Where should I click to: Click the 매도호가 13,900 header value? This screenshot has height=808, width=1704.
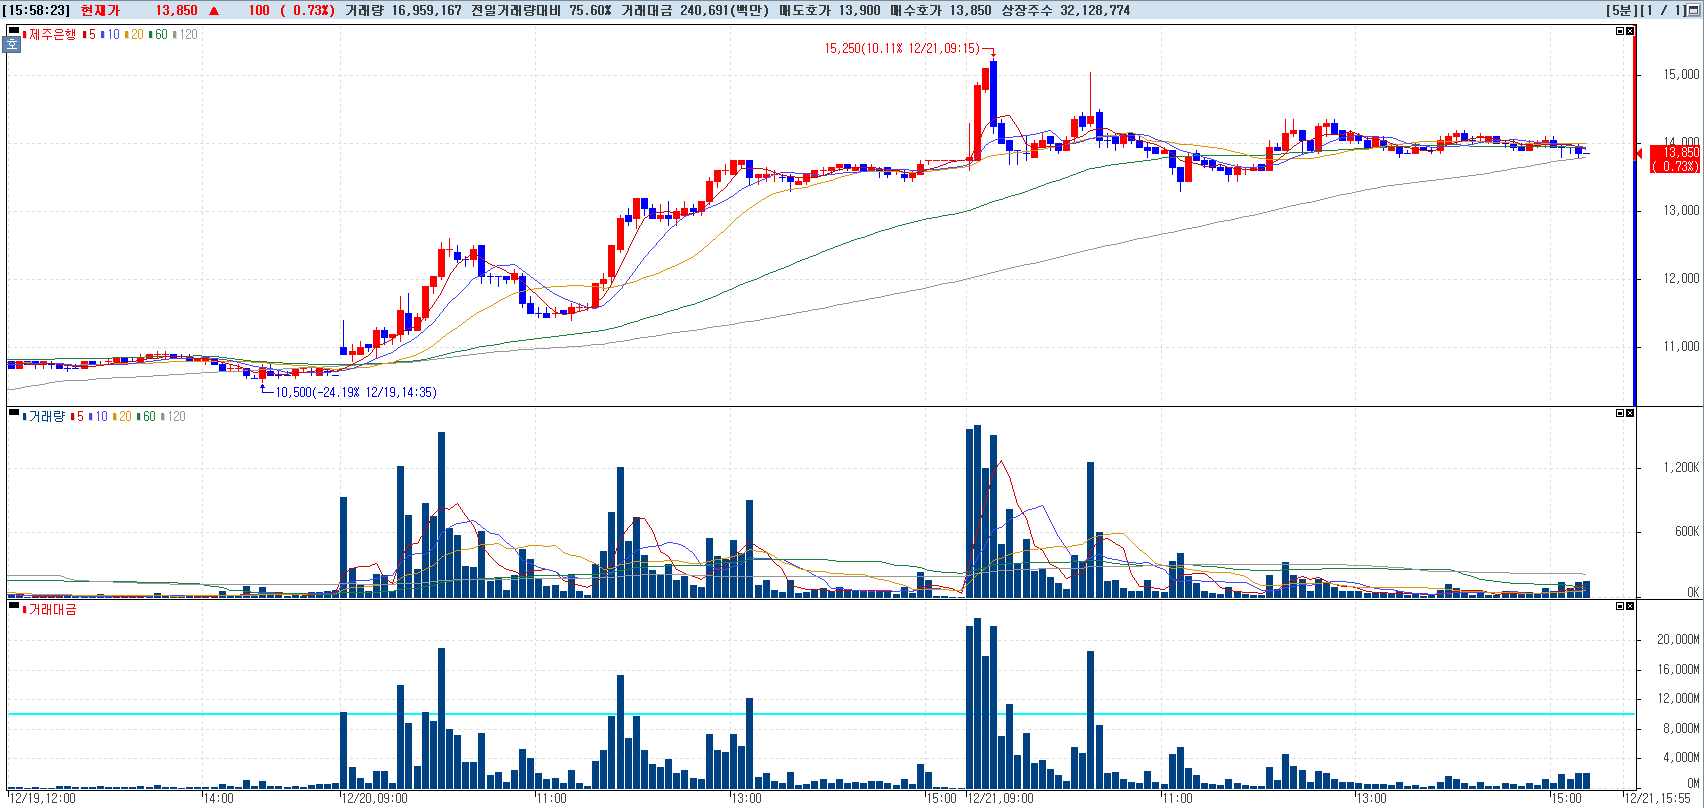830,10
